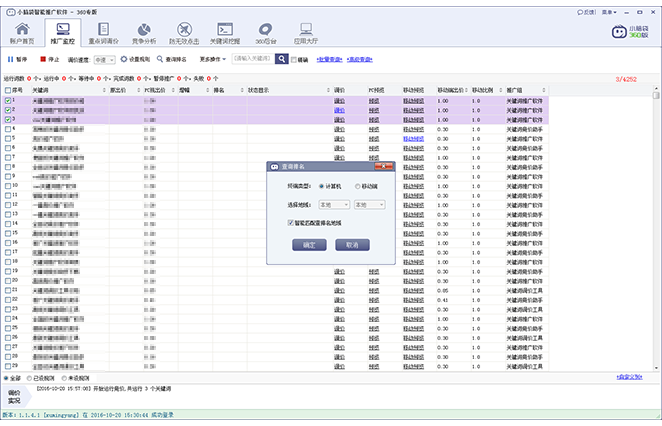Click the 取消 button in dialog

pos(351,244)
